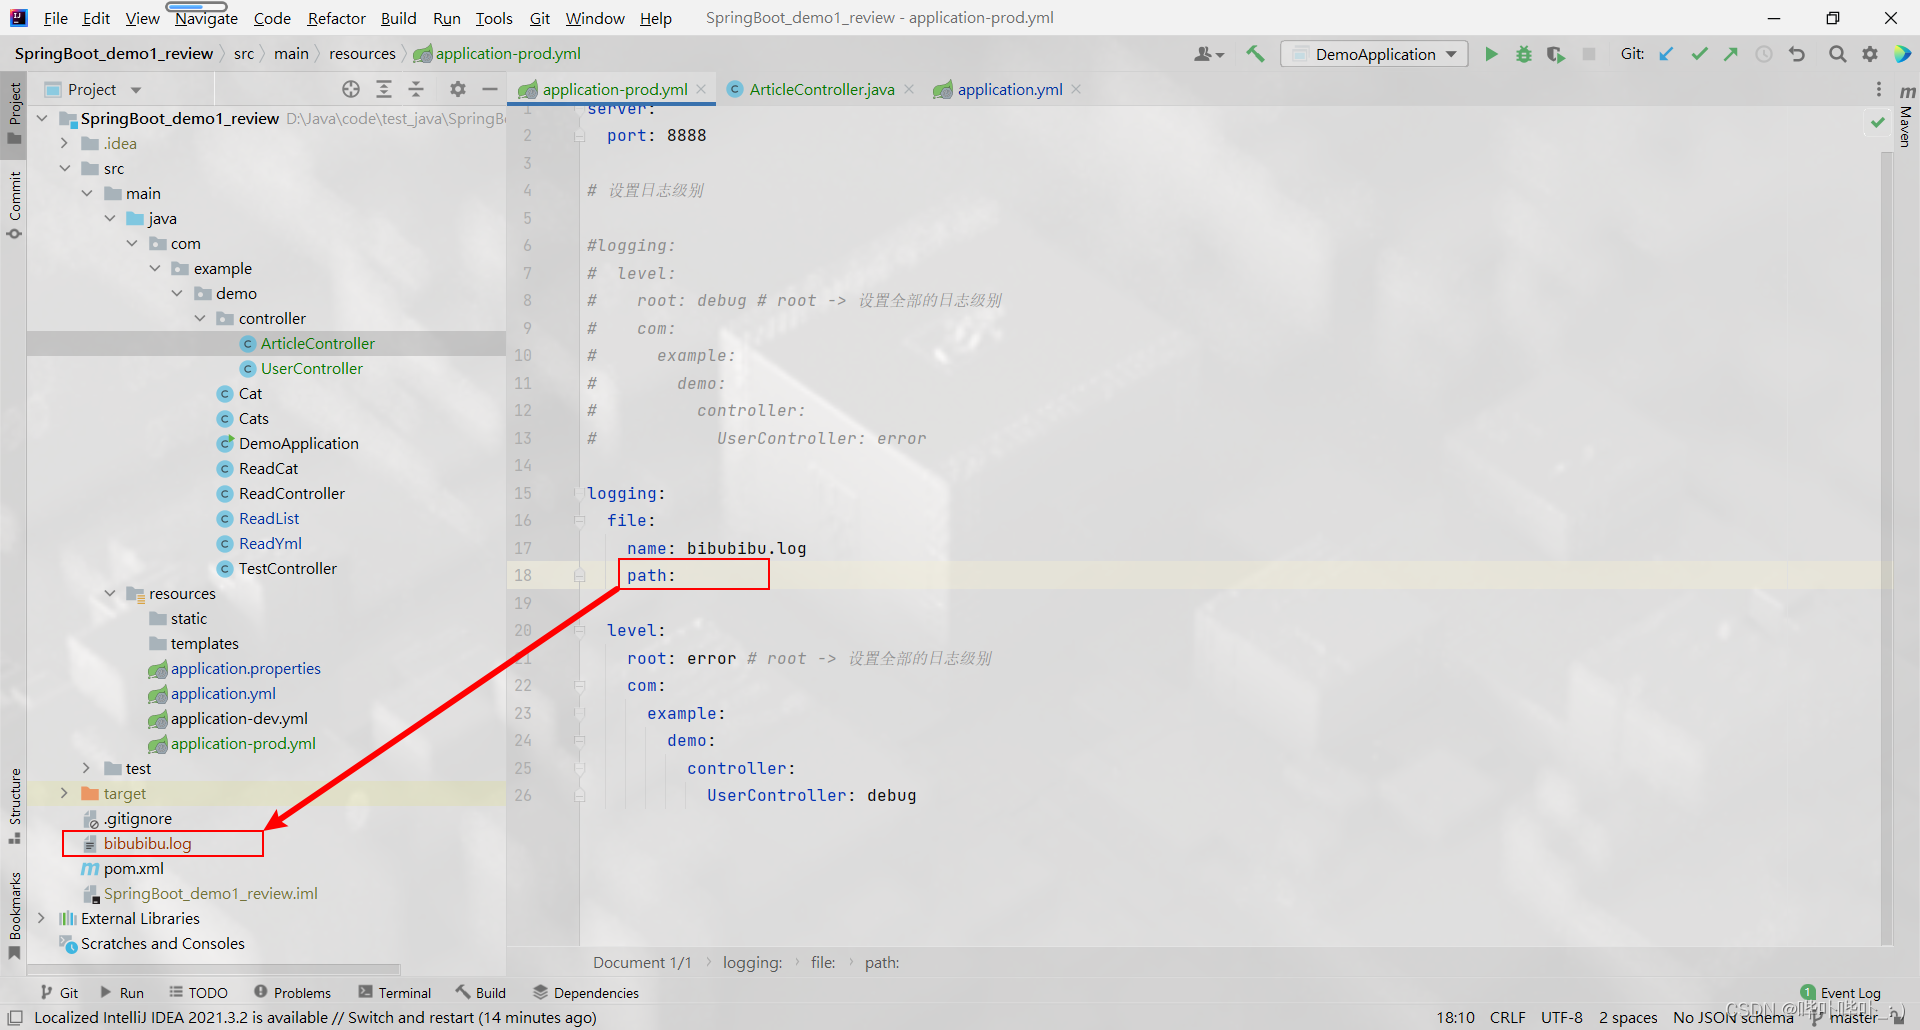The width and height of the screenshot is (1920, 1030).
Task: Collapse the src folder
Action: click(65, 168)
